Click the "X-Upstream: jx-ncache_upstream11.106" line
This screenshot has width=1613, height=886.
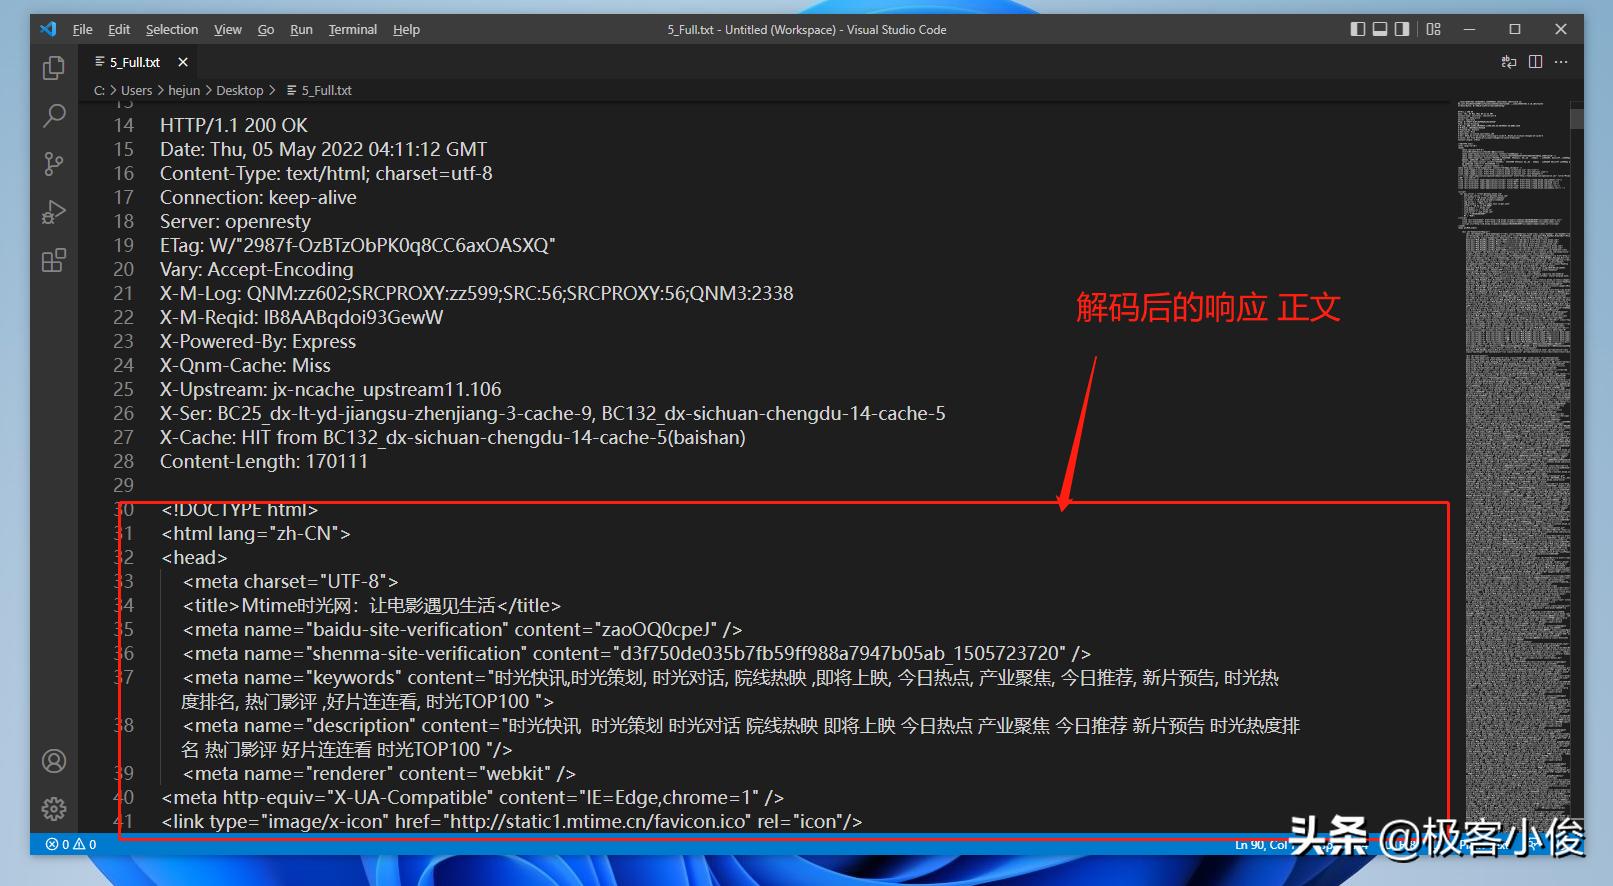330,389
